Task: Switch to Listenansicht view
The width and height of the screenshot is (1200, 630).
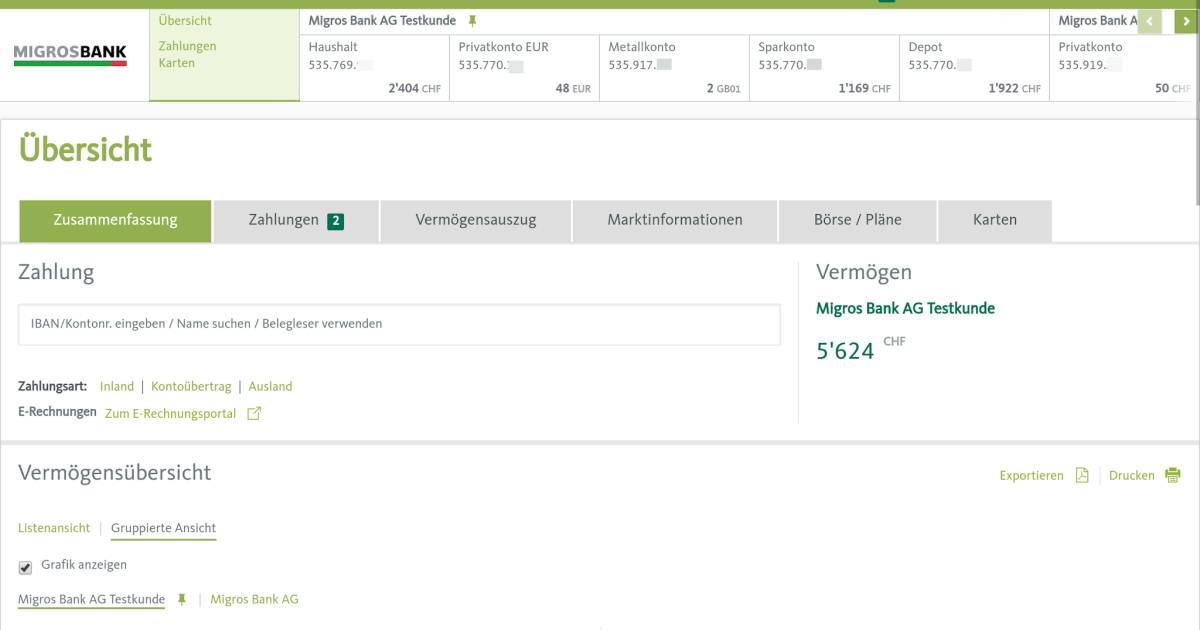Action: point(53,527)
